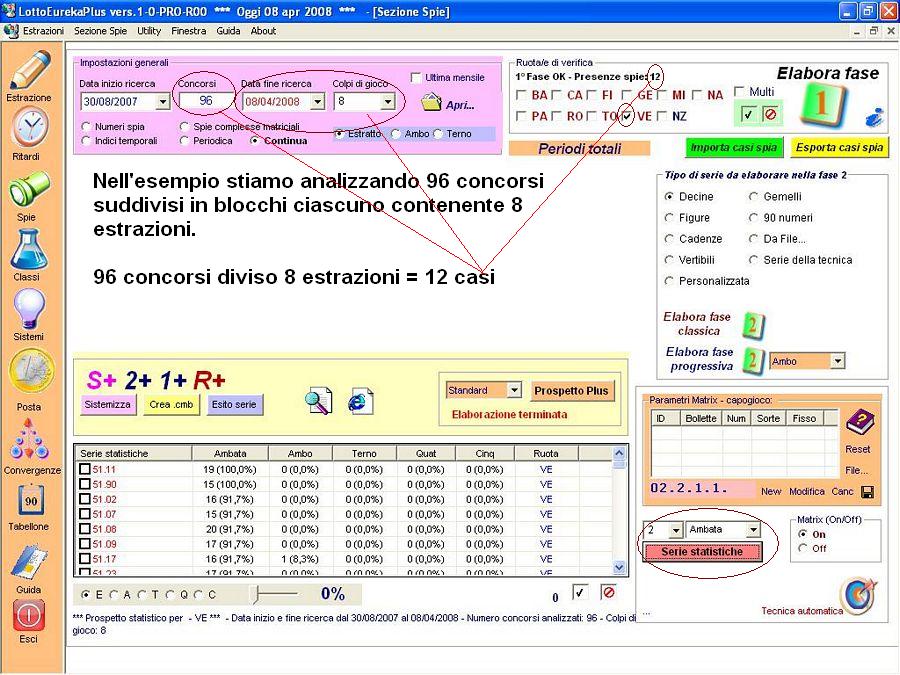Click the Esci power icon

(29, 615)
